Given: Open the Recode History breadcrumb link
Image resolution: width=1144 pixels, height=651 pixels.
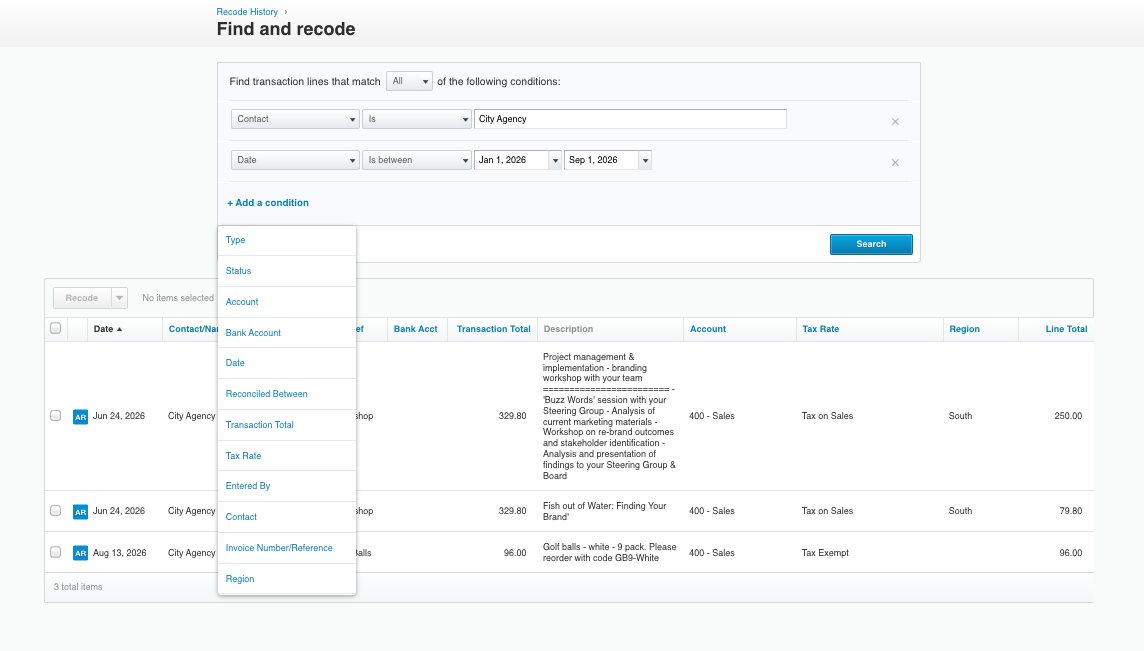Looking at the screenshot, I should click(x=247, y=12).
